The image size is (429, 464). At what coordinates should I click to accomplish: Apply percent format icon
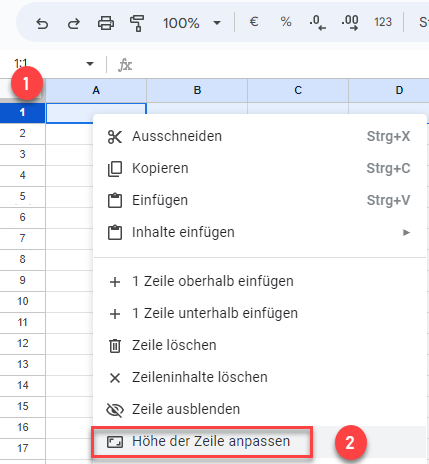(286, 22)
